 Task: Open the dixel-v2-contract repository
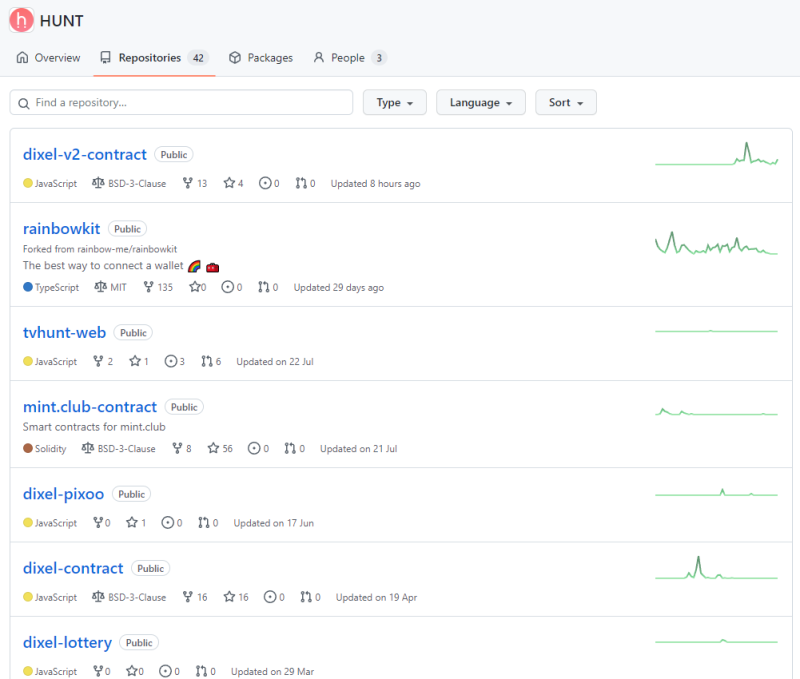pyautogui.click(x=85, y=155)
